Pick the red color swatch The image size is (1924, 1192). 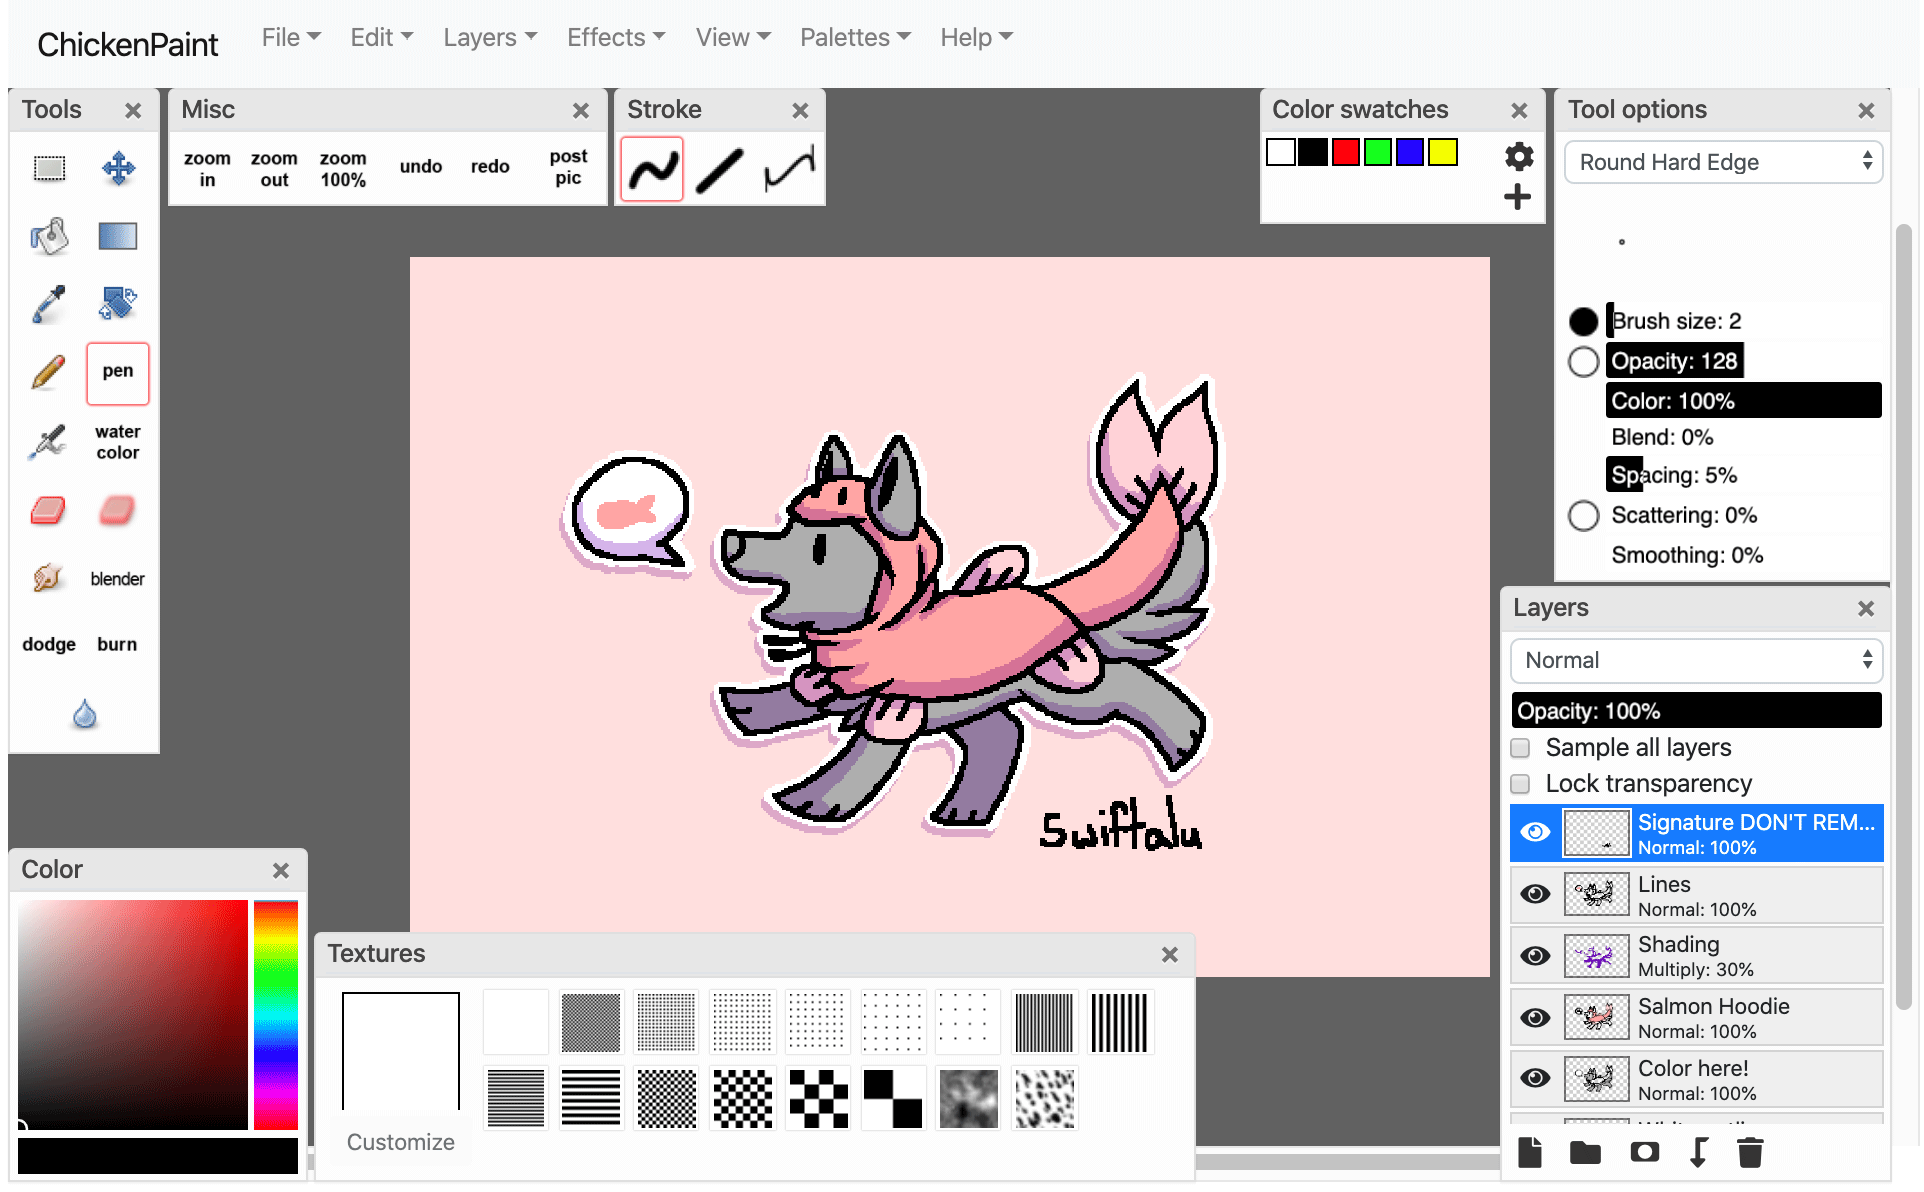point(1345,153)
